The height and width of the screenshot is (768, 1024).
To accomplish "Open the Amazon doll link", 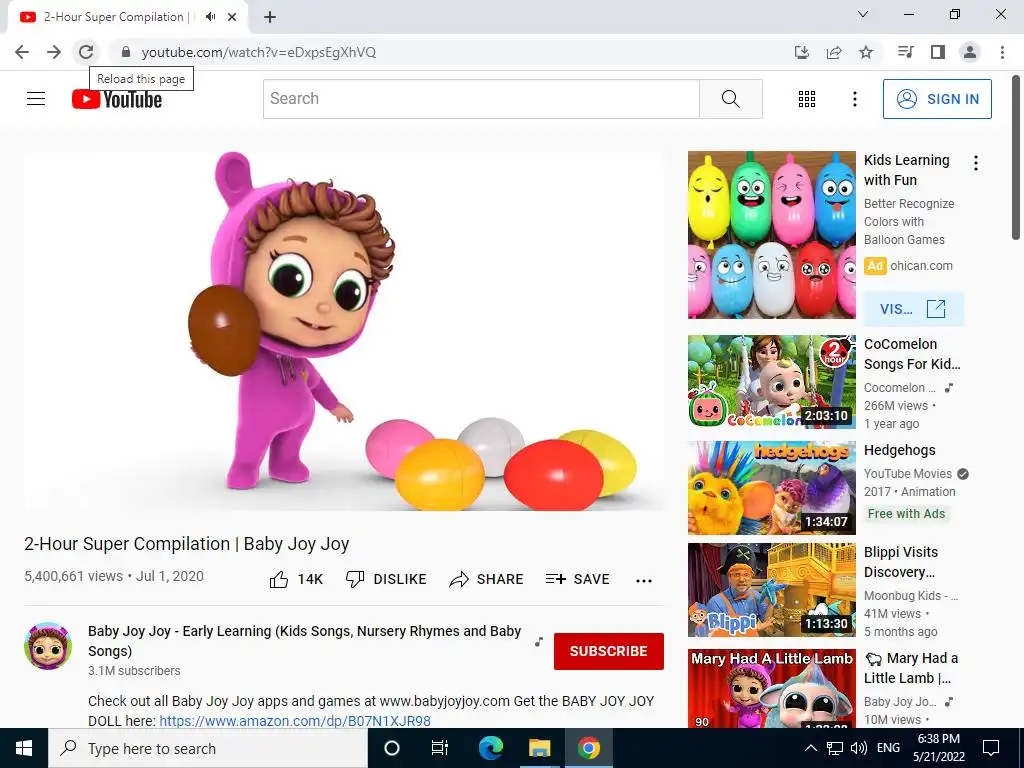I will coord(295,721).
